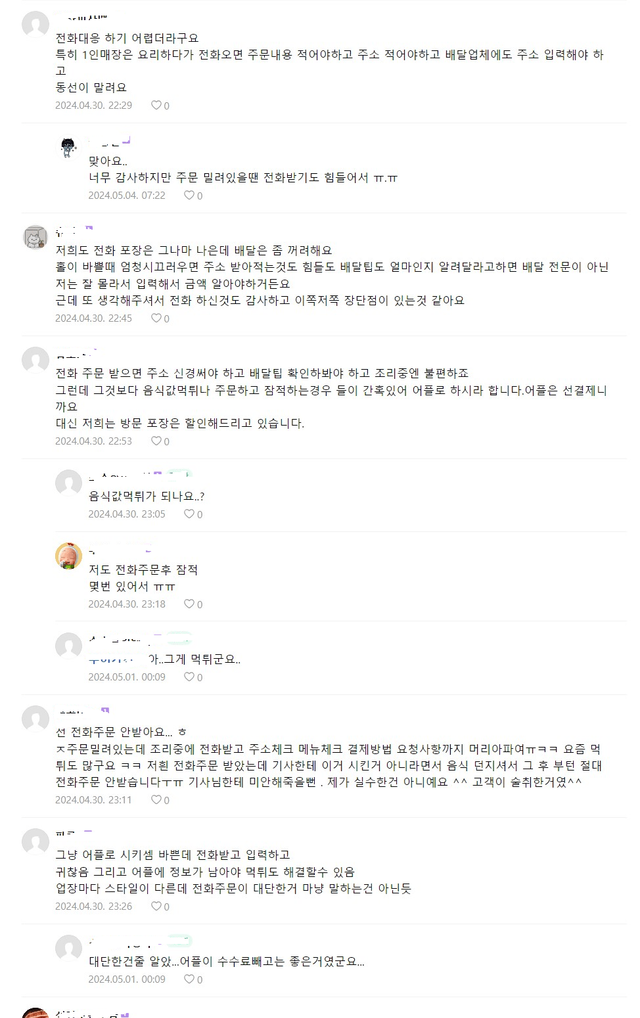Open profile avatar next to '그냥 어플로 시키셈'
640x1018 pixels.
(x=35, y=841)
